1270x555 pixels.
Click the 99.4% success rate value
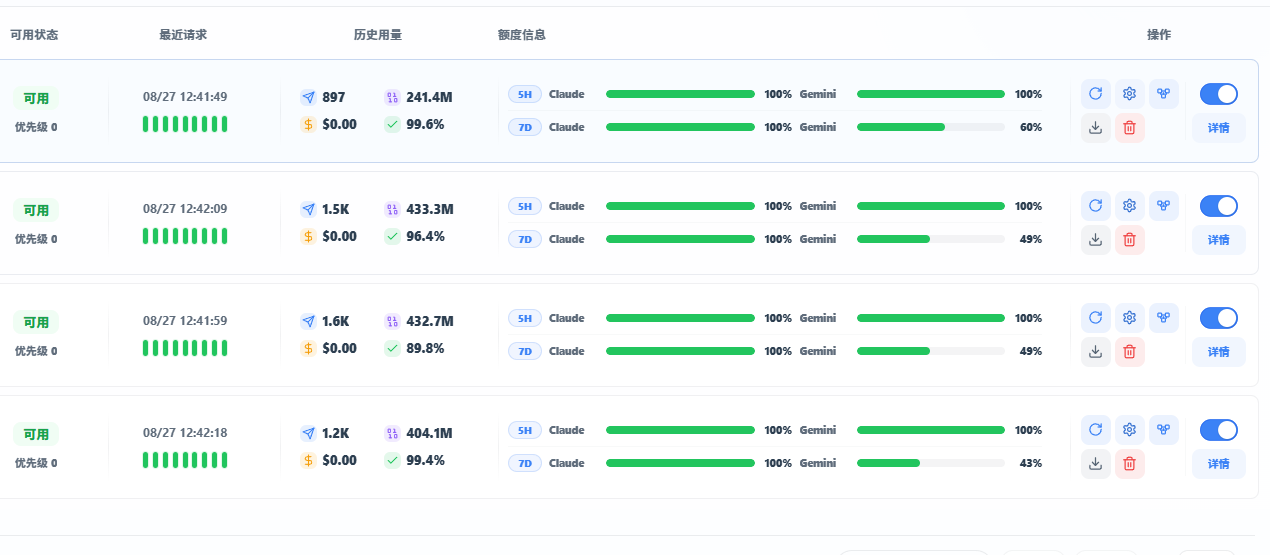point(426,461)
